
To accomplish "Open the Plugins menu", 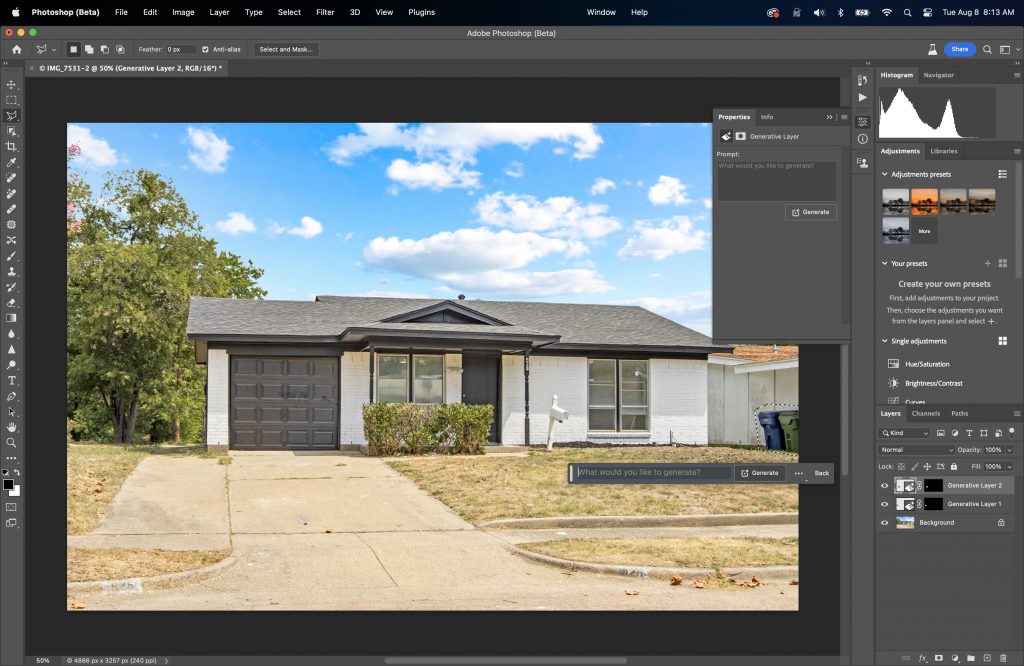I will click(x=421, y=12).
